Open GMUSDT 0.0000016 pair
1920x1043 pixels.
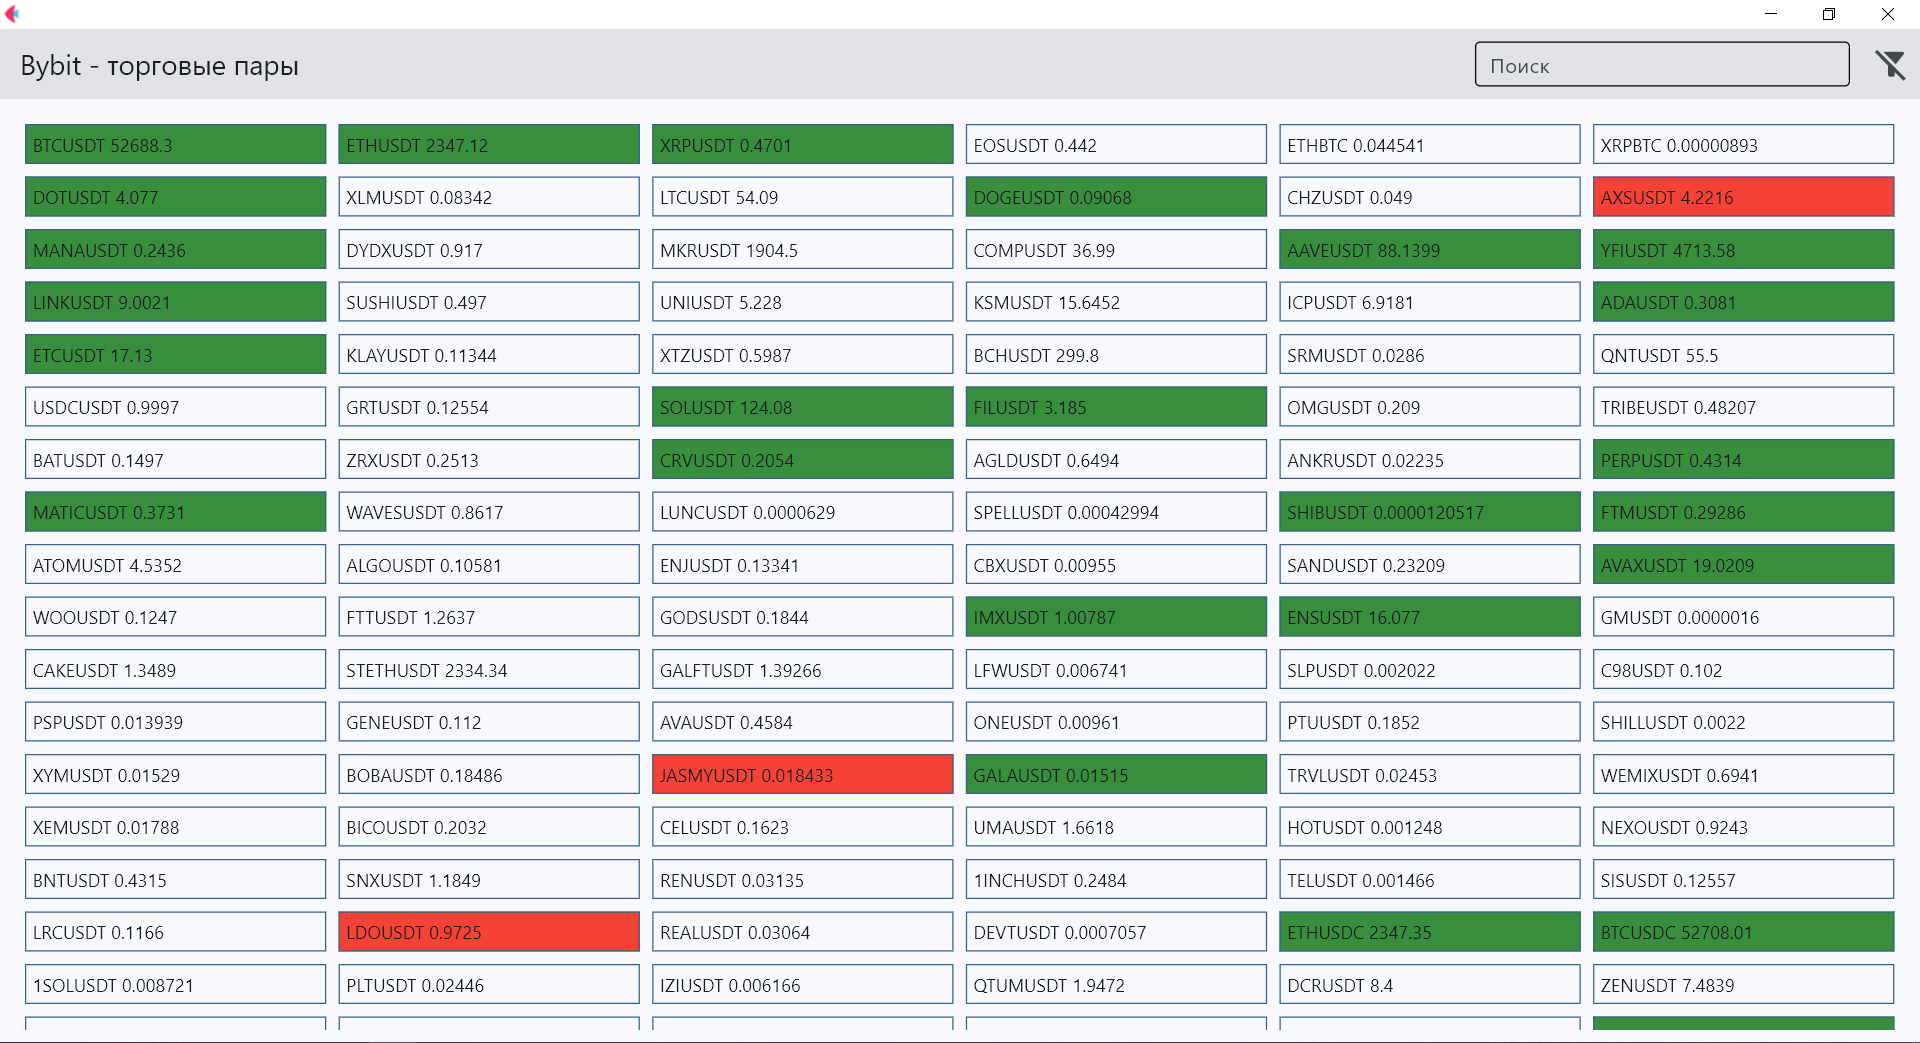[x=1743, y=617]
